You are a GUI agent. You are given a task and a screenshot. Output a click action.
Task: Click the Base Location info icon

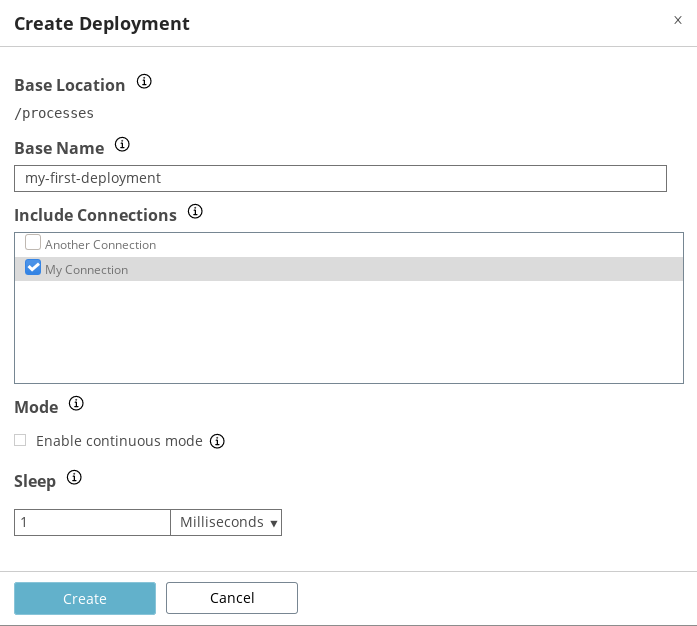pos(144,82)
